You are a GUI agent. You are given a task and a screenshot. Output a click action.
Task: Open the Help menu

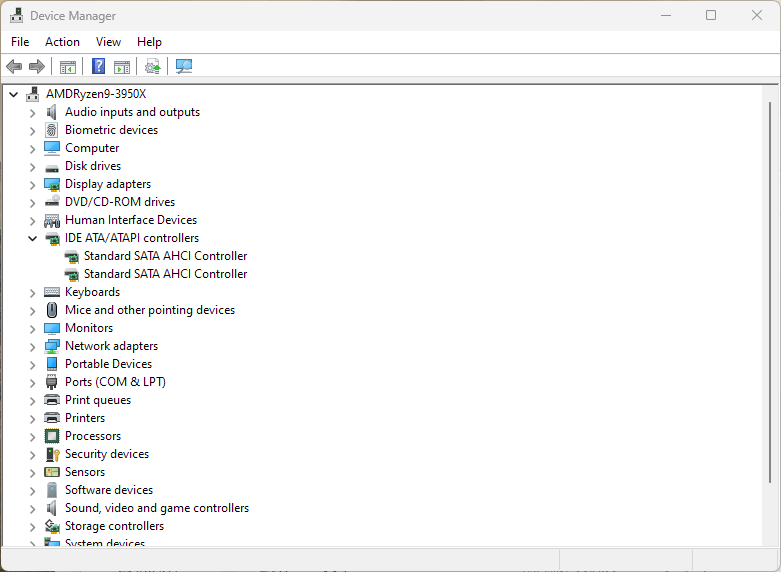(x=149, y=42)
